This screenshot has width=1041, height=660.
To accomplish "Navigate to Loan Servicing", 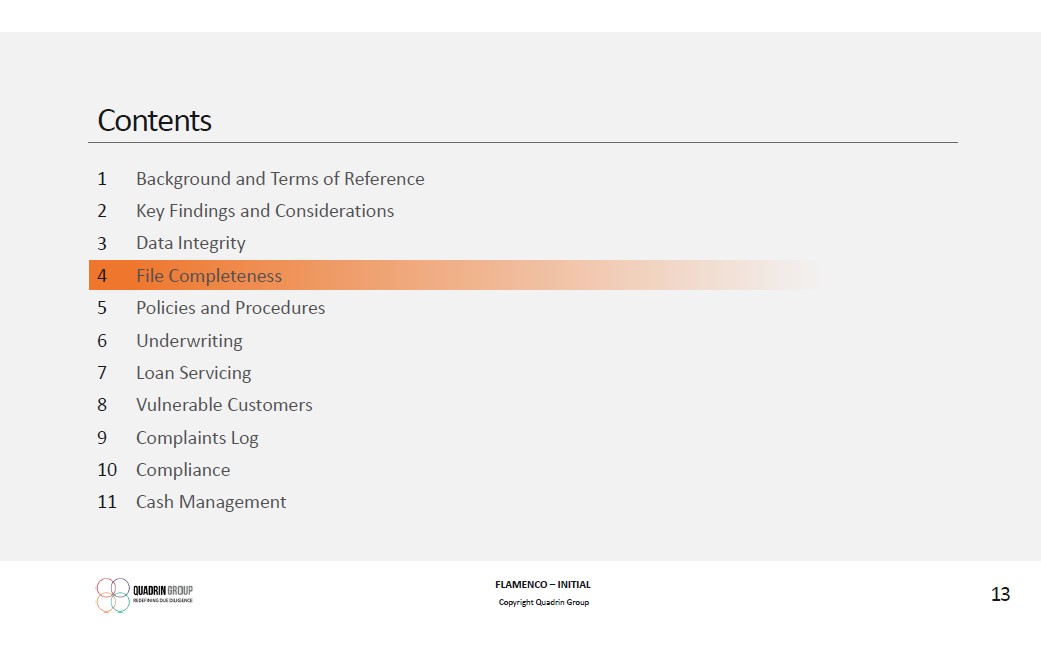I will pyautogui.click(x=193, y=373).
